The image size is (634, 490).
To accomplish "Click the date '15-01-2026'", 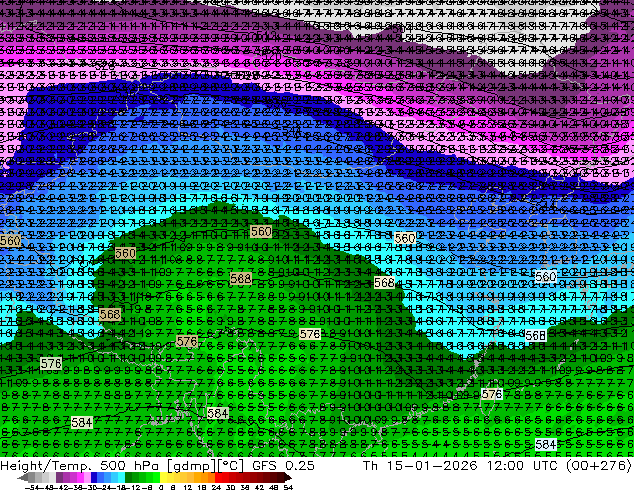I will (432, 466).
